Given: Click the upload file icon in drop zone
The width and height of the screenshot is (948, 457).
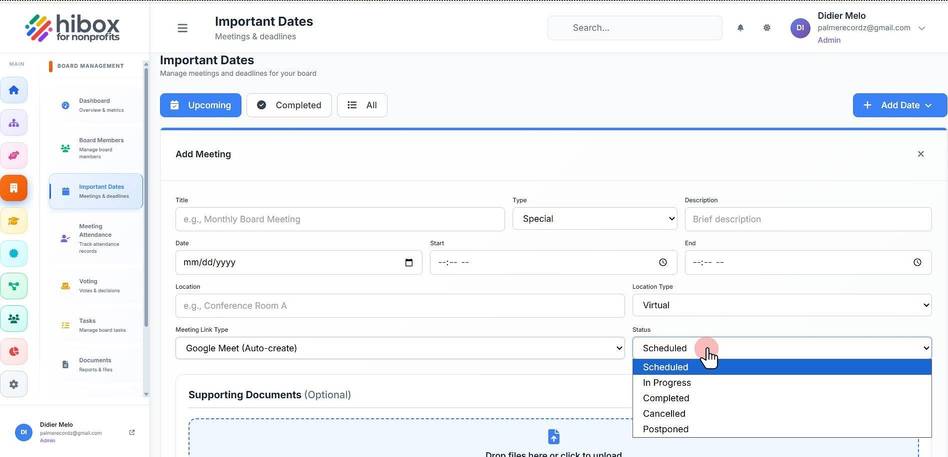Looking at the screenshot, I should pos(553,436).
